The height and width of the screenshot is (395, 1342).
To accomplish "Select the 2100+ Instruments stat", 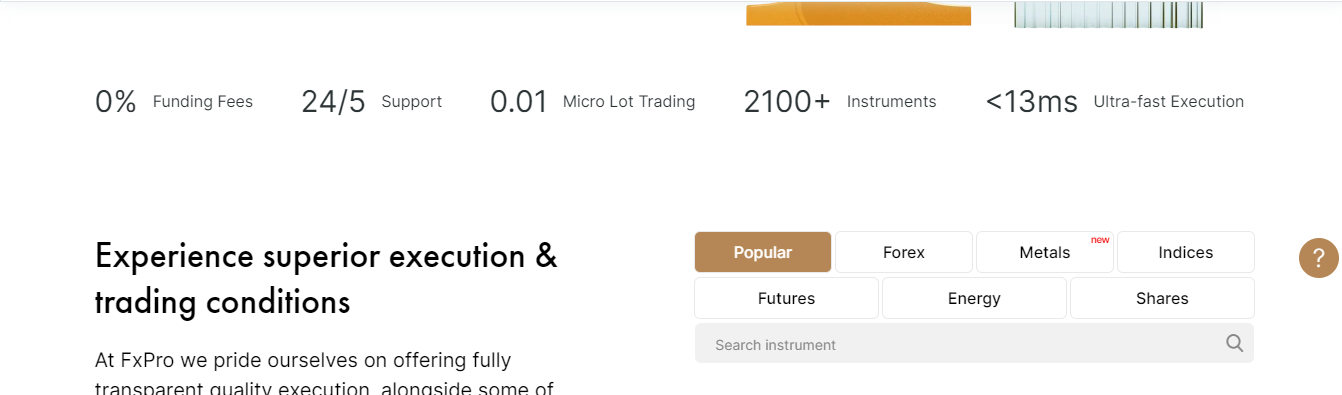I will (840, 101).
